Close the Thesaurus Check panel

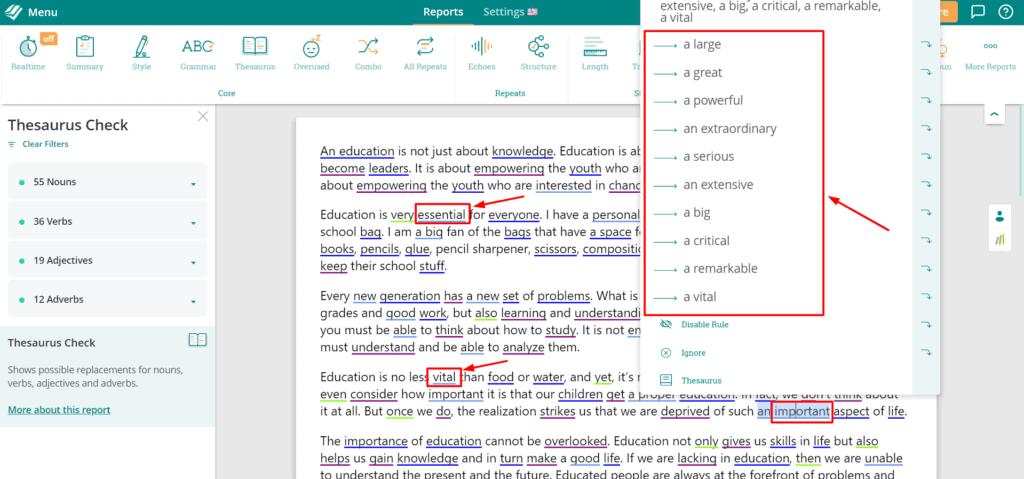[x=203, y=116]
